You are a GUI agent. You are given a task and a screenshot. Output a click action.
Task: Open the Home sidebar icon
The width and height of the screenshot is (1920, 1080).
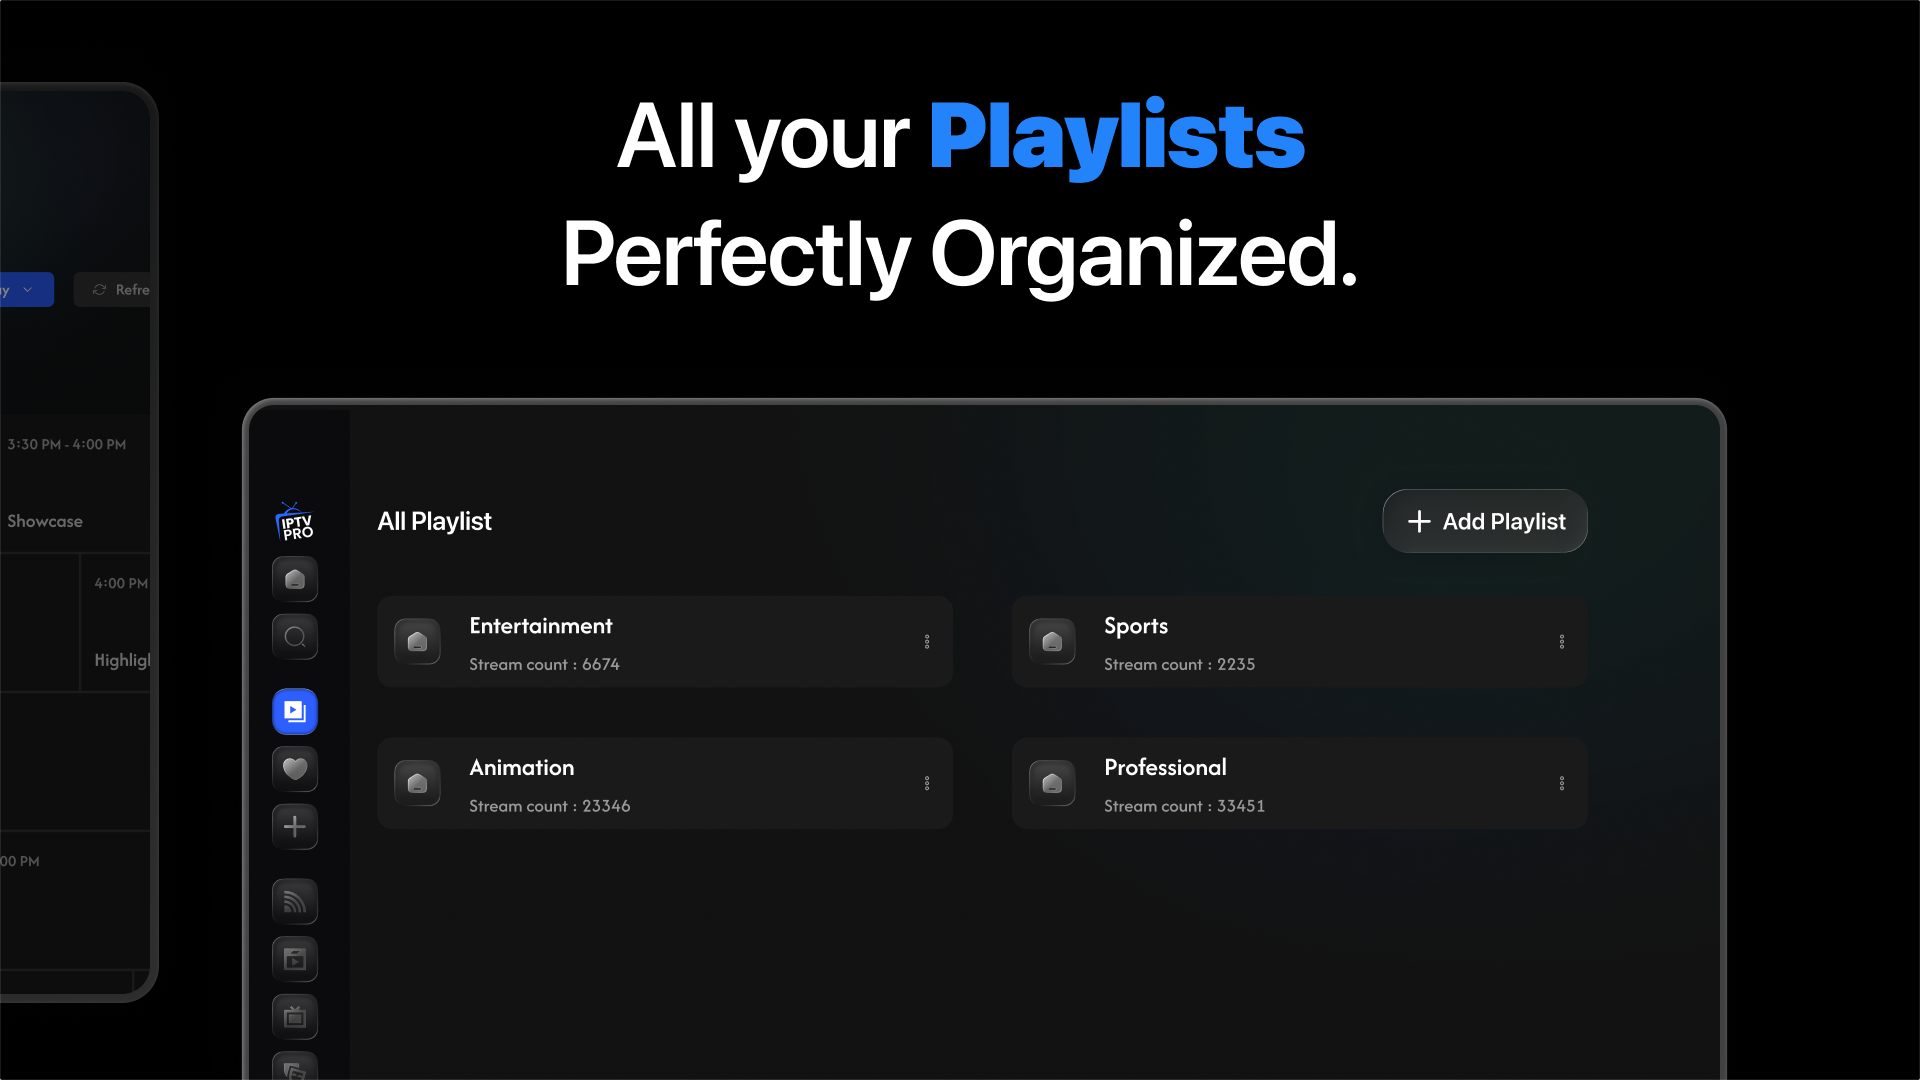295,579
